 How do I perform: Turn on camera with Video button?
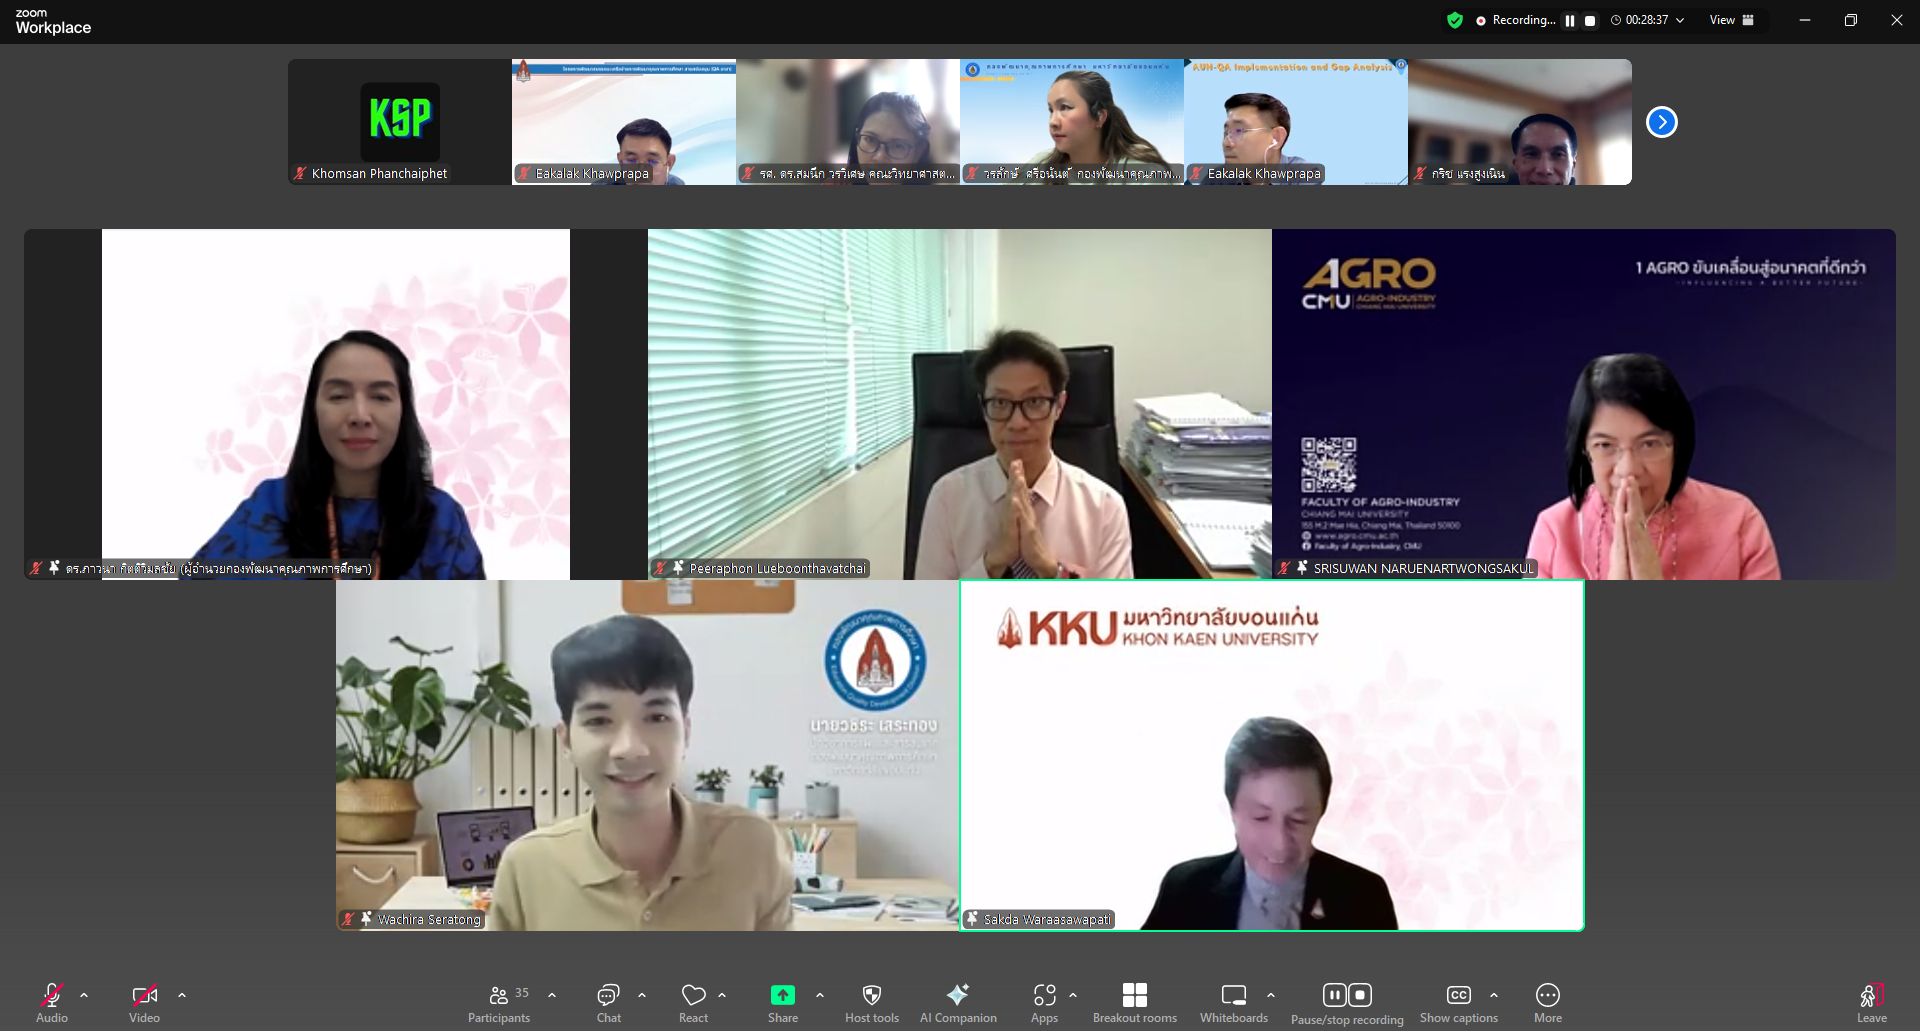pos(144,1003)
